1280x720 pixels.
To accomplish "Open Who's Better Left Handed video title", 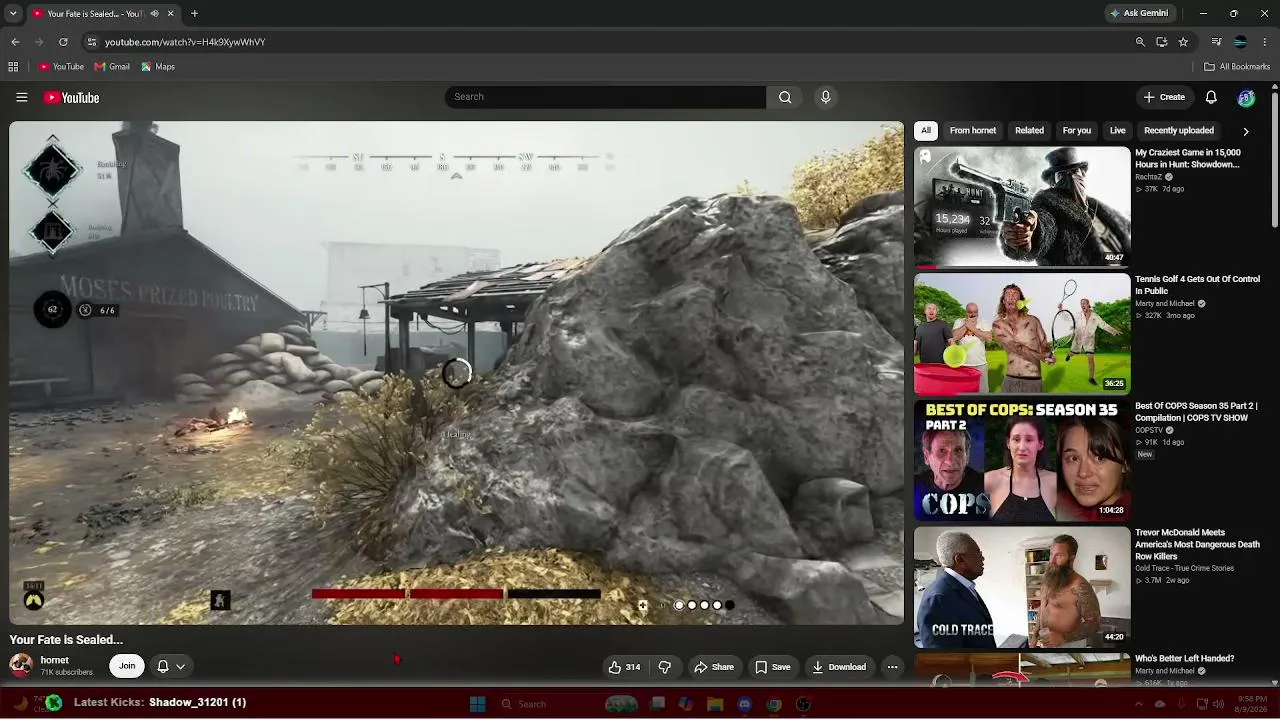I will pyautogui.click(x=1184, y=659).
